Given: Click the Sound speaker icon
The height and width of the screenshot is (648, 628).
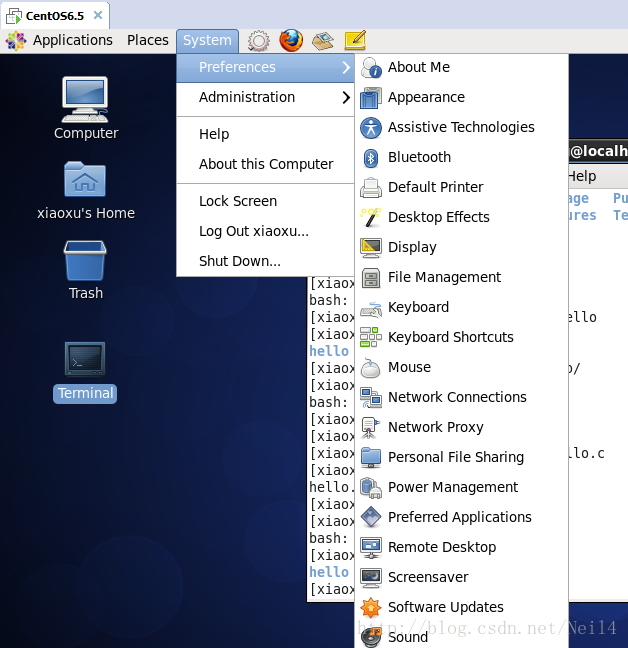Looking at the screenshot, I should (371, 637).
